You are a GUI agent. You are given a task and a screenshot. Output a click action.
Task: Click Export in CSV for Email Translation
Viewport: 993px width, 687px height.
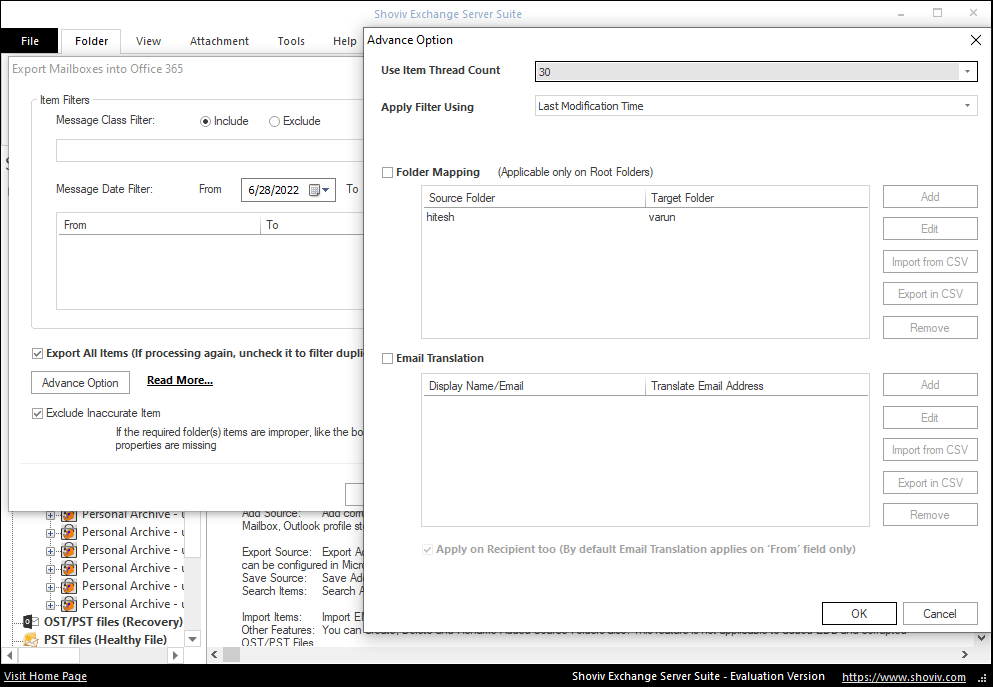click(x=930, y=483)
